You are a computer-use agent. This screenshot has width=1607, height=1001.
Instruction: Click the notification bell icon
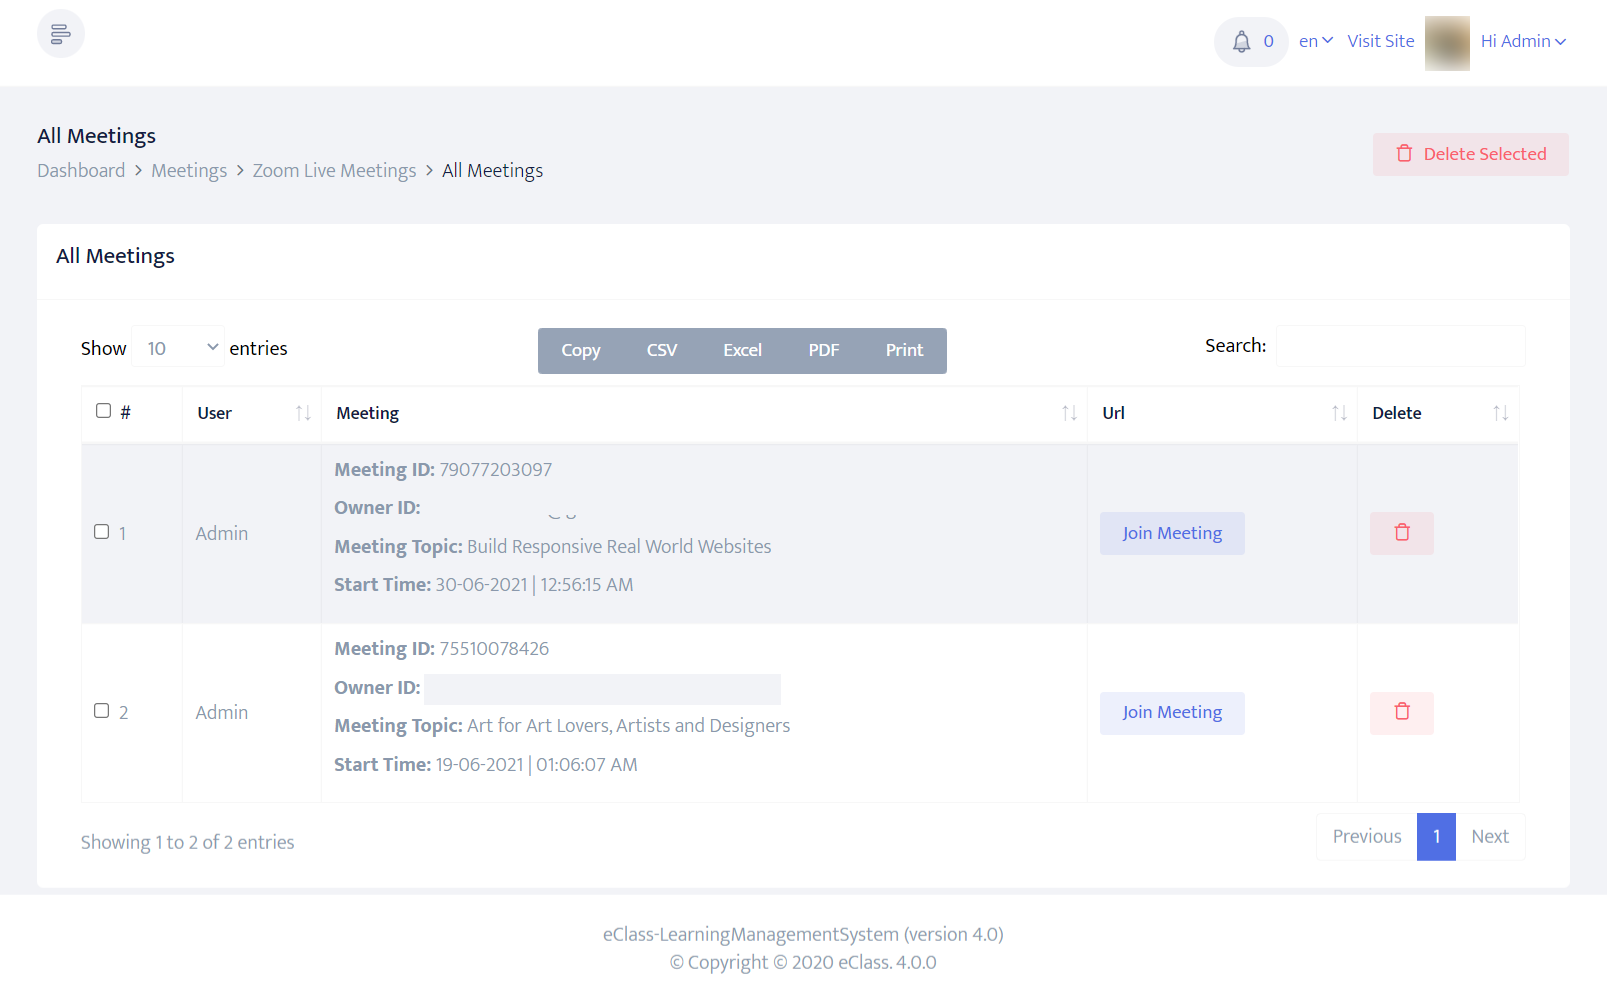[x=1242, y=41]
